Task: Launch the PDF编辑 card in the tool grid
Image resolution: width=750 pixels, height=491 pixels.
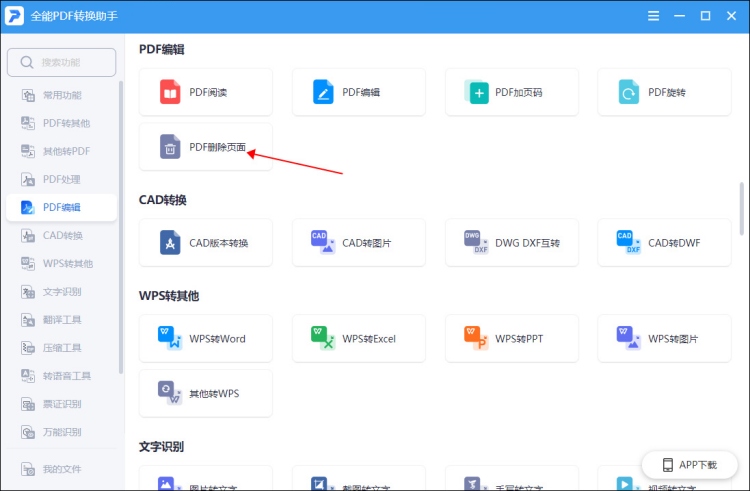Action: click(359, 92)
